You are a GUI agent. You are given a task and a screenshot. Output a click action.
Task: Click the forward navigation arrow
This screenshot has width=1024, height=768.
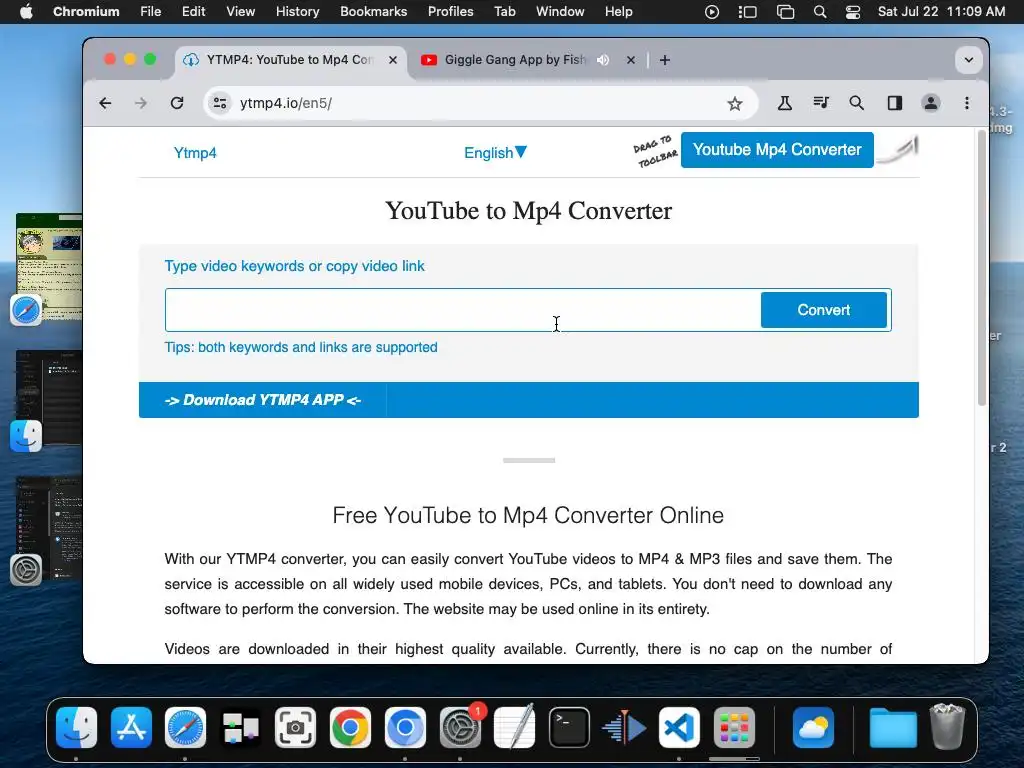click(140, 103)
